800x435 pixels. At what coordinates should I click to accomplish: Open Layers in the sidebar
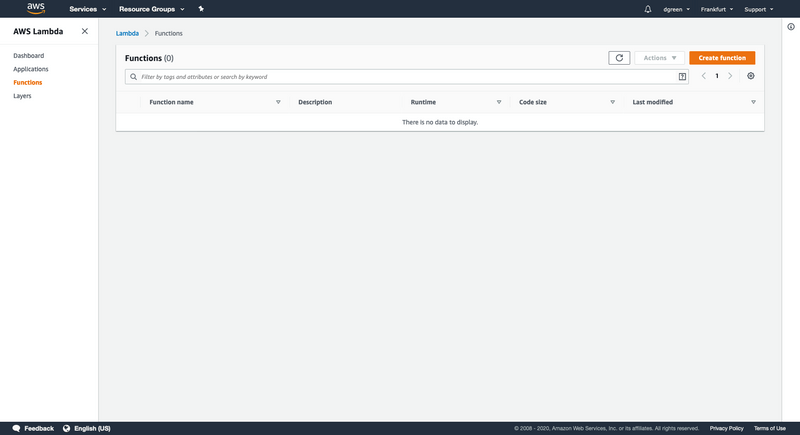(x=22, y=96)
